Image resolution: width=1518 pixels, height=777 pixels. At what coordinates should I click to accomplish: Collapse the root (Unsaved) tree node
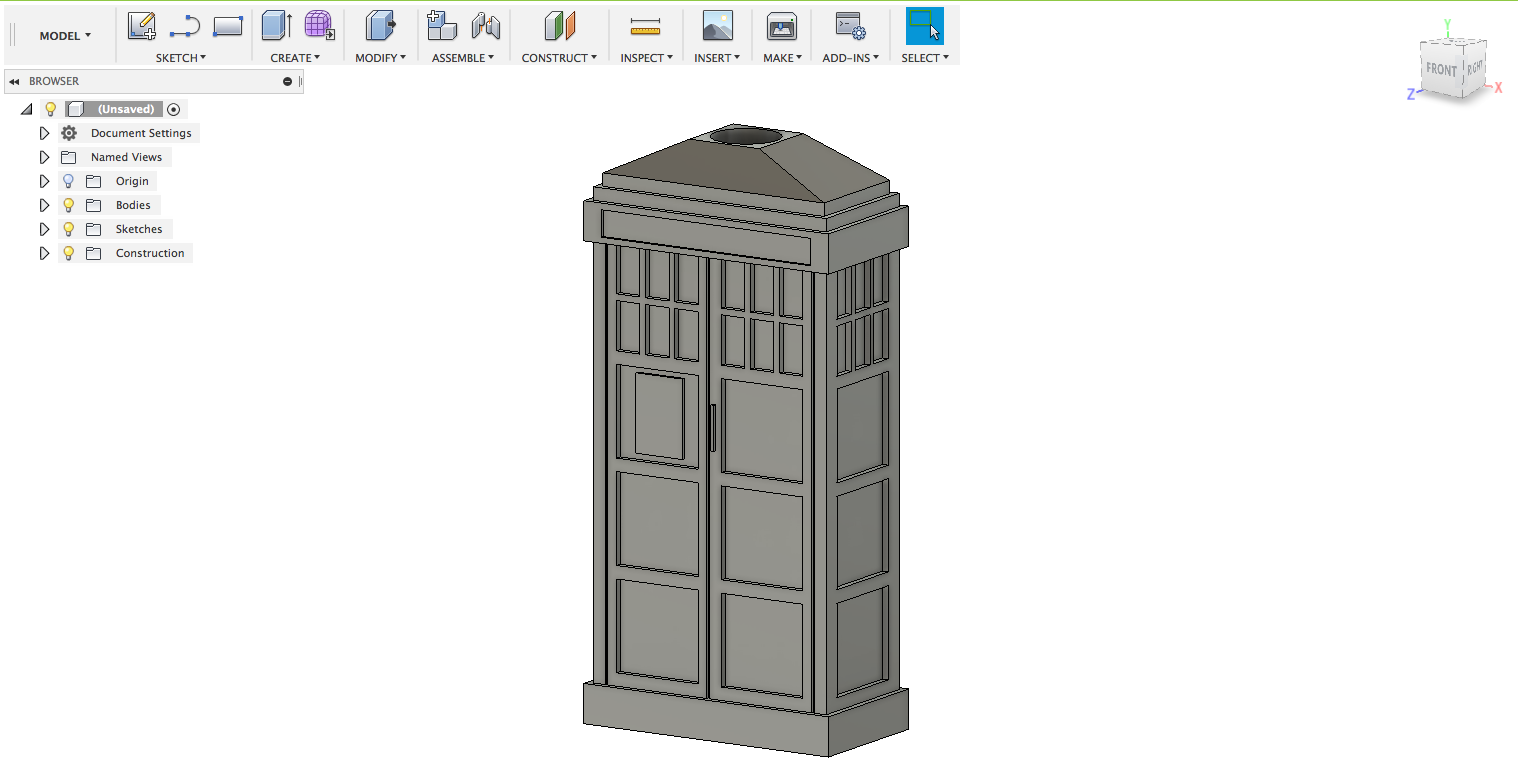point(26,109)
